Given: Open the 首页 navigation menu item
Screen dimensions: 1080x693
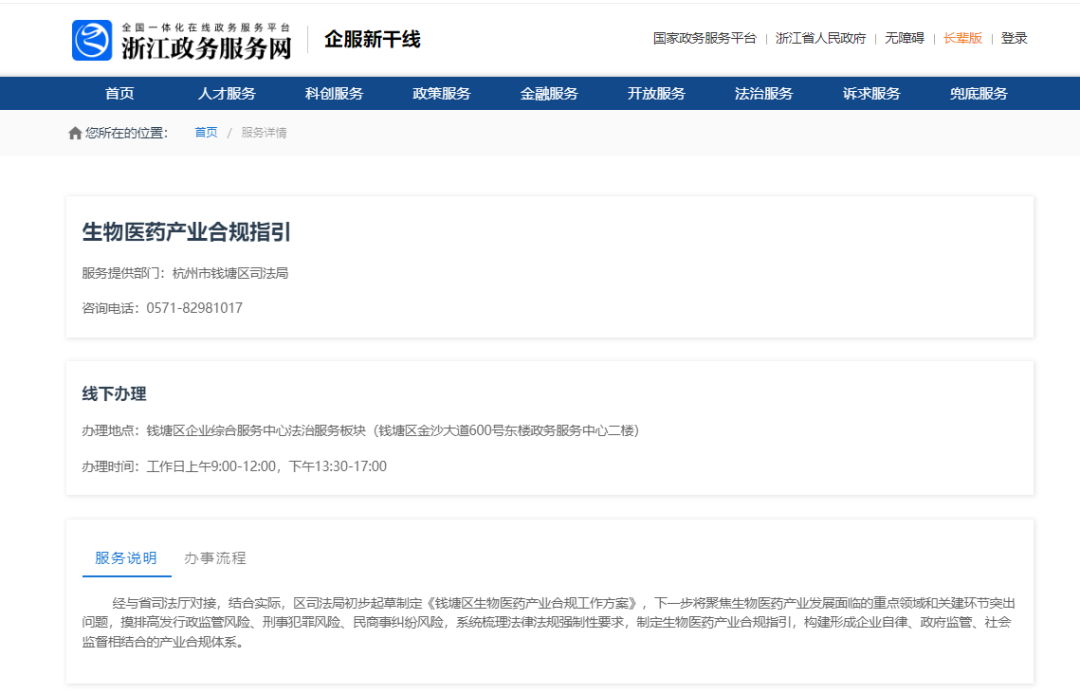Looking at the screenshot, I should [x=119, y=94].
